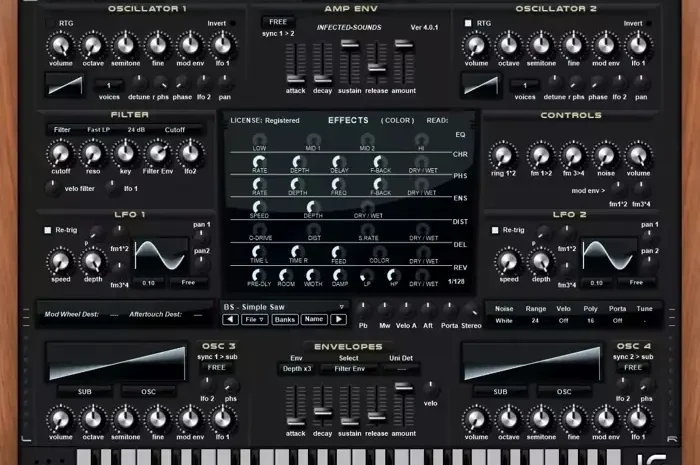Image resolution: width=700 pixels, height=465 pixels.
Task: Click the Stereo knob
Action: pos(471,309)
